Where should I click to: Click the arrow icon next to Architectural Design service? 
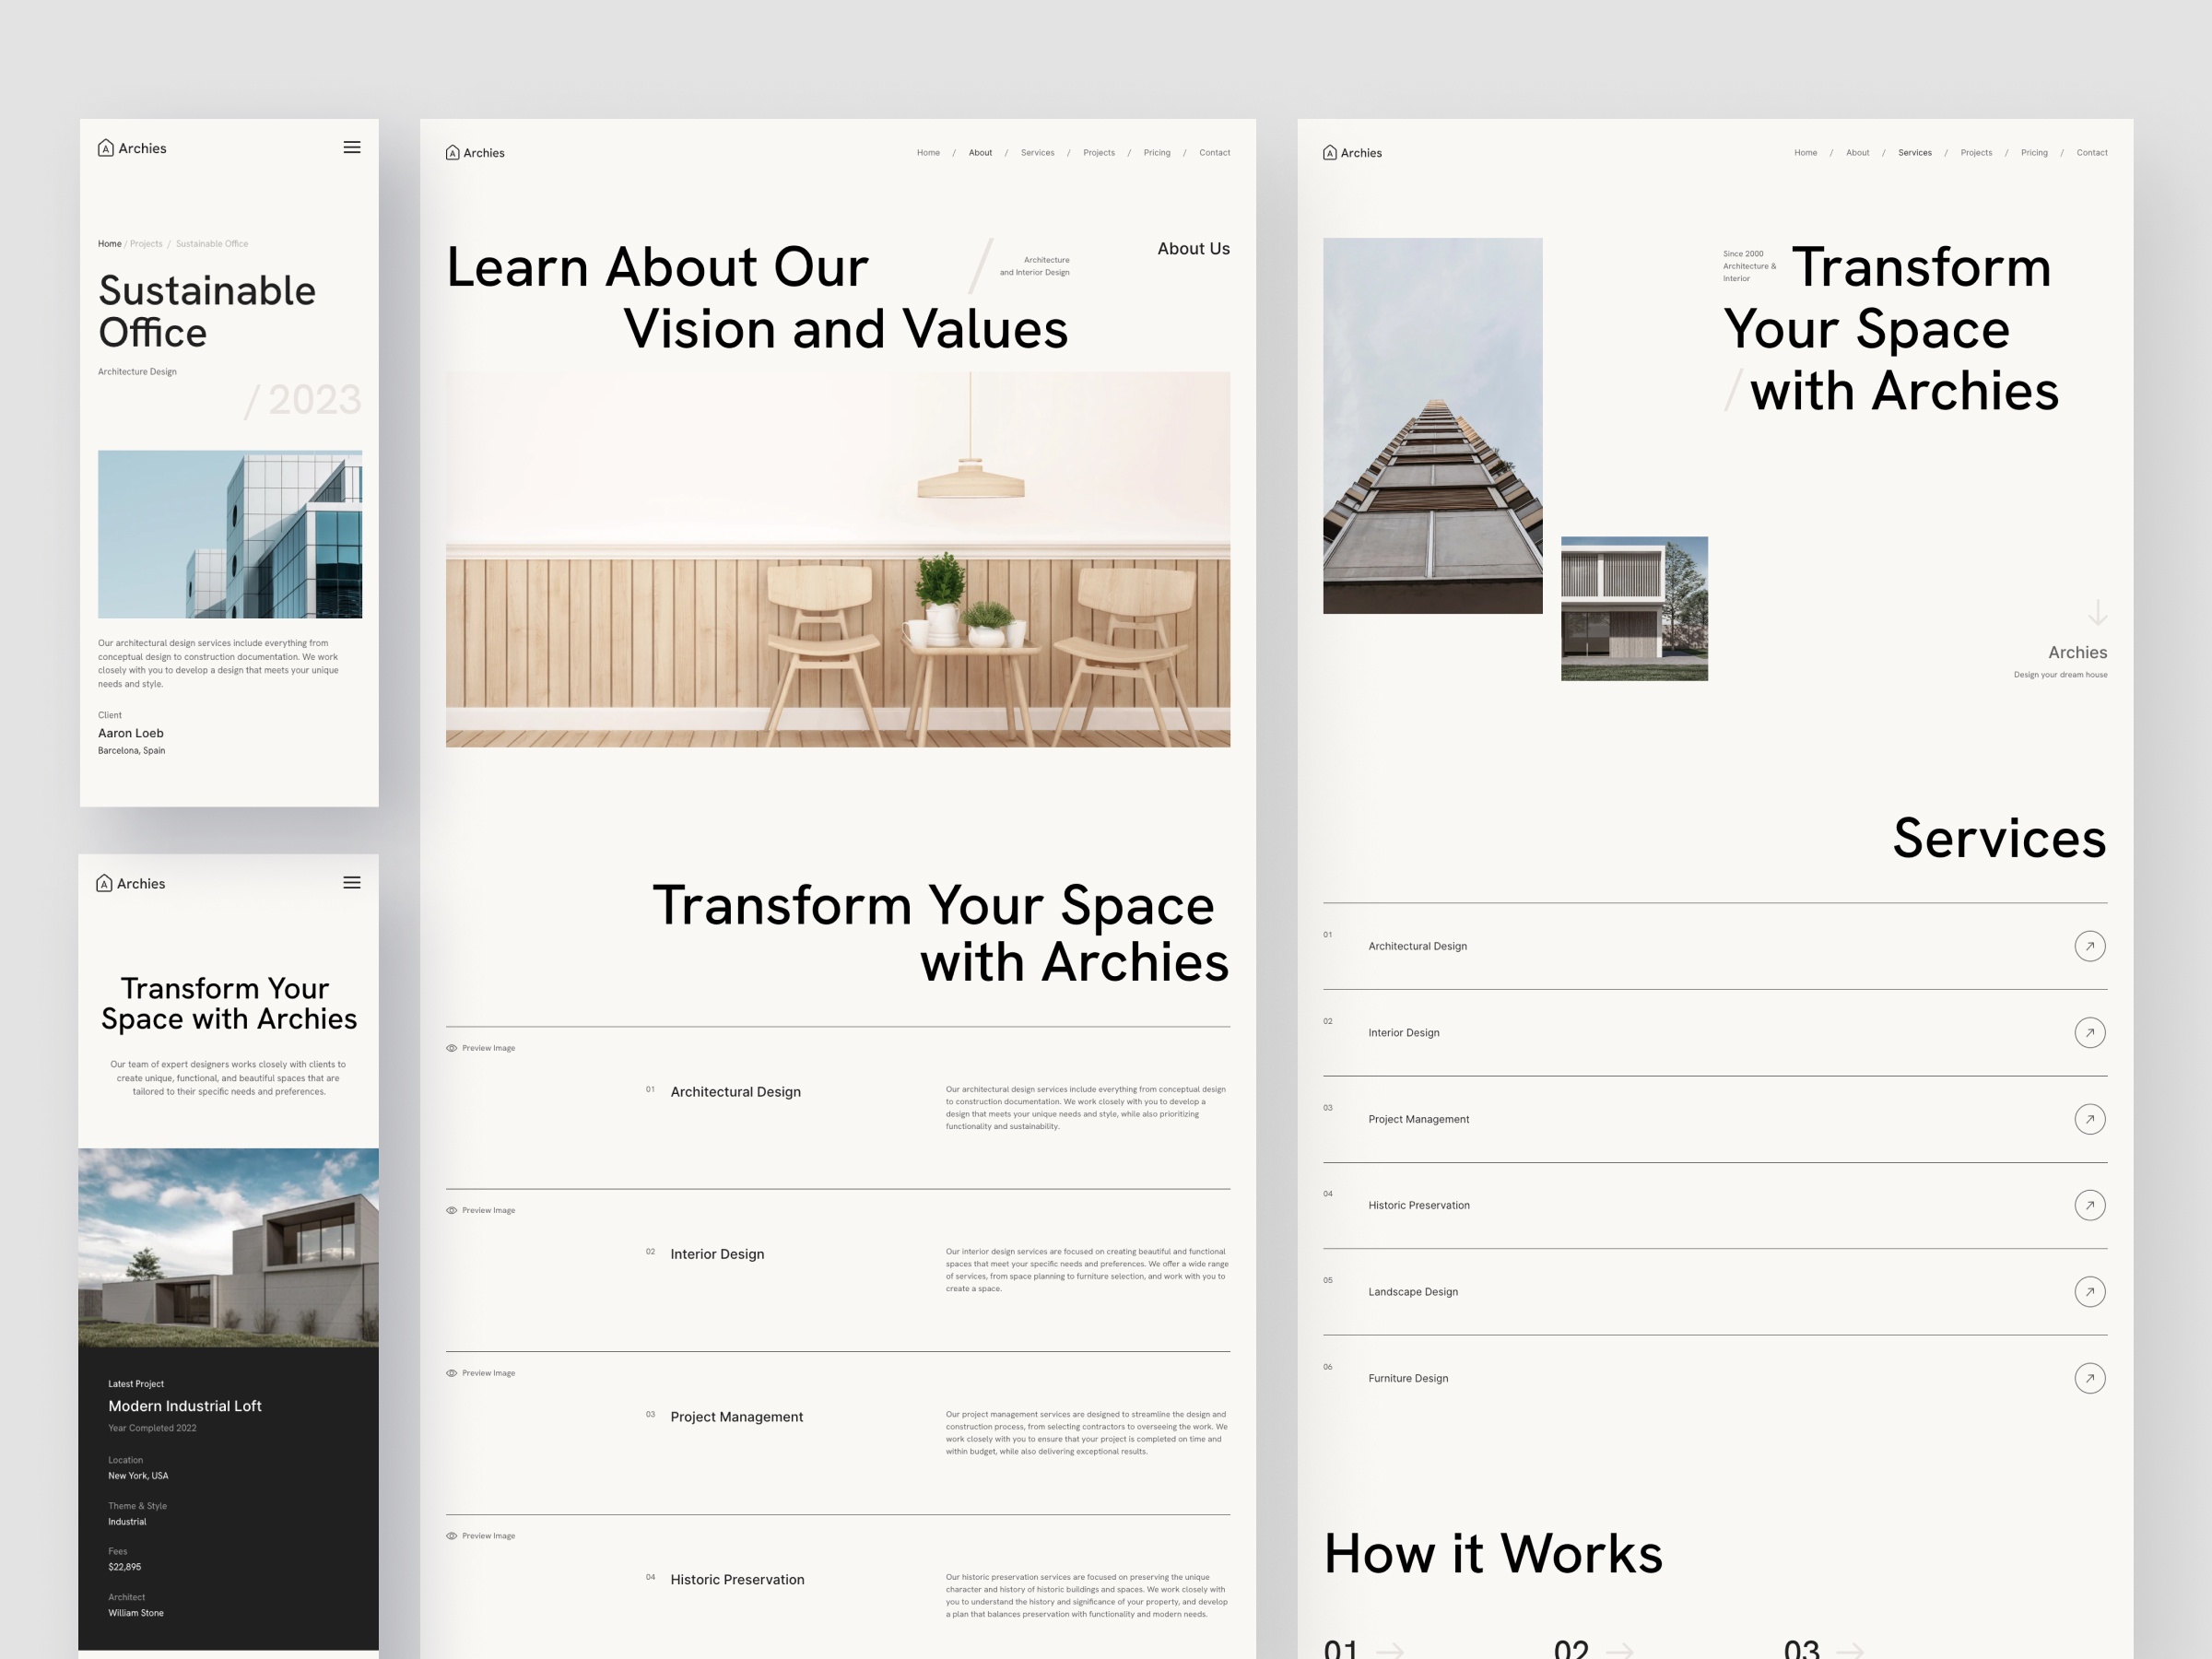tap(2089, 946)
